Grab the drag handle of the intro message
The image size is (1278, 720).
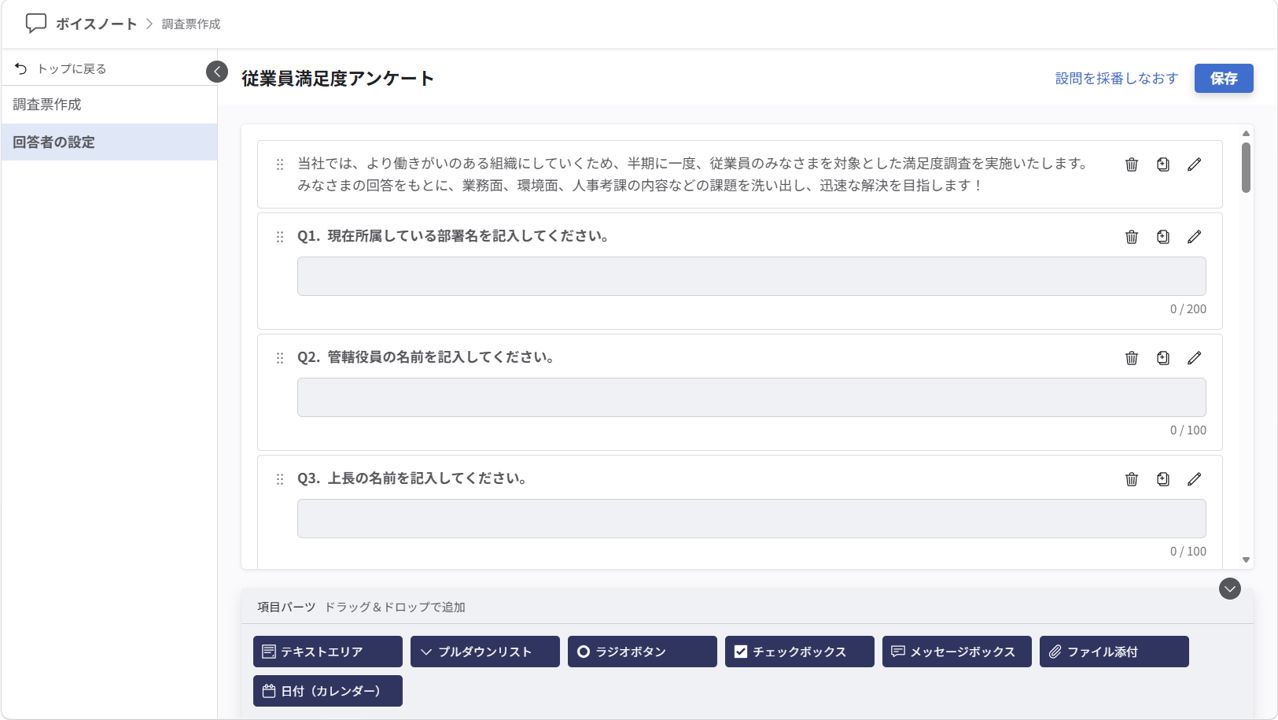coord(280,165)
